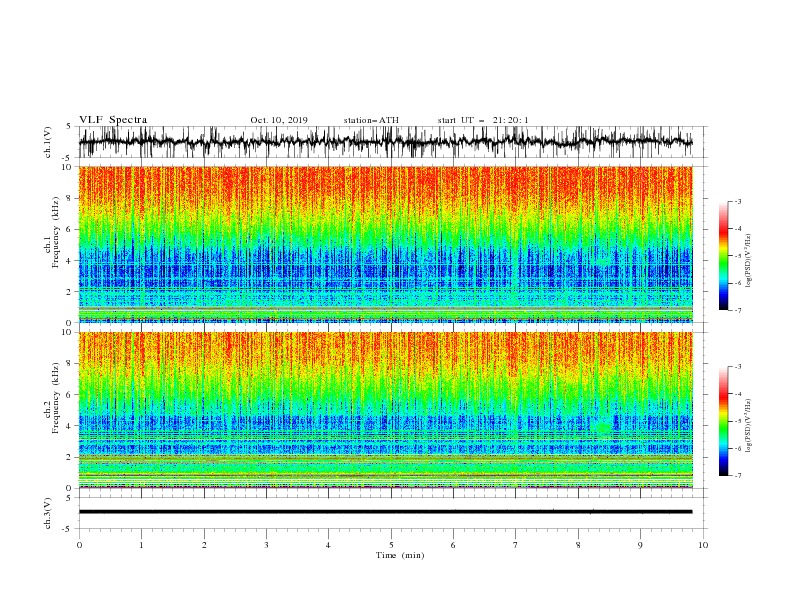Click the "VLF Spectra" plot title
The height and width of the screenshot is (612, 792).
click(113, 120)
